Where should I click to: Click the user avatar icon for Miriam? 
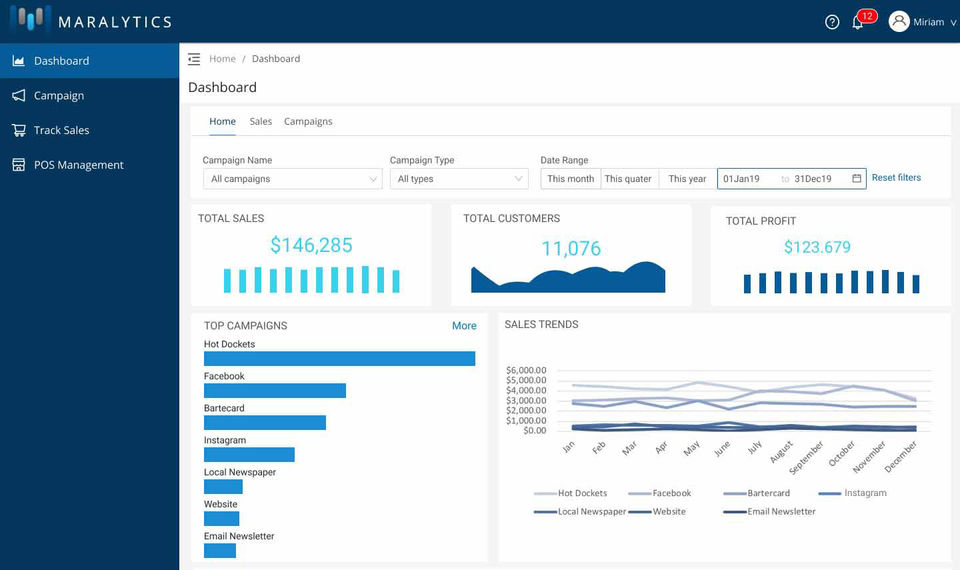[898, 22]
